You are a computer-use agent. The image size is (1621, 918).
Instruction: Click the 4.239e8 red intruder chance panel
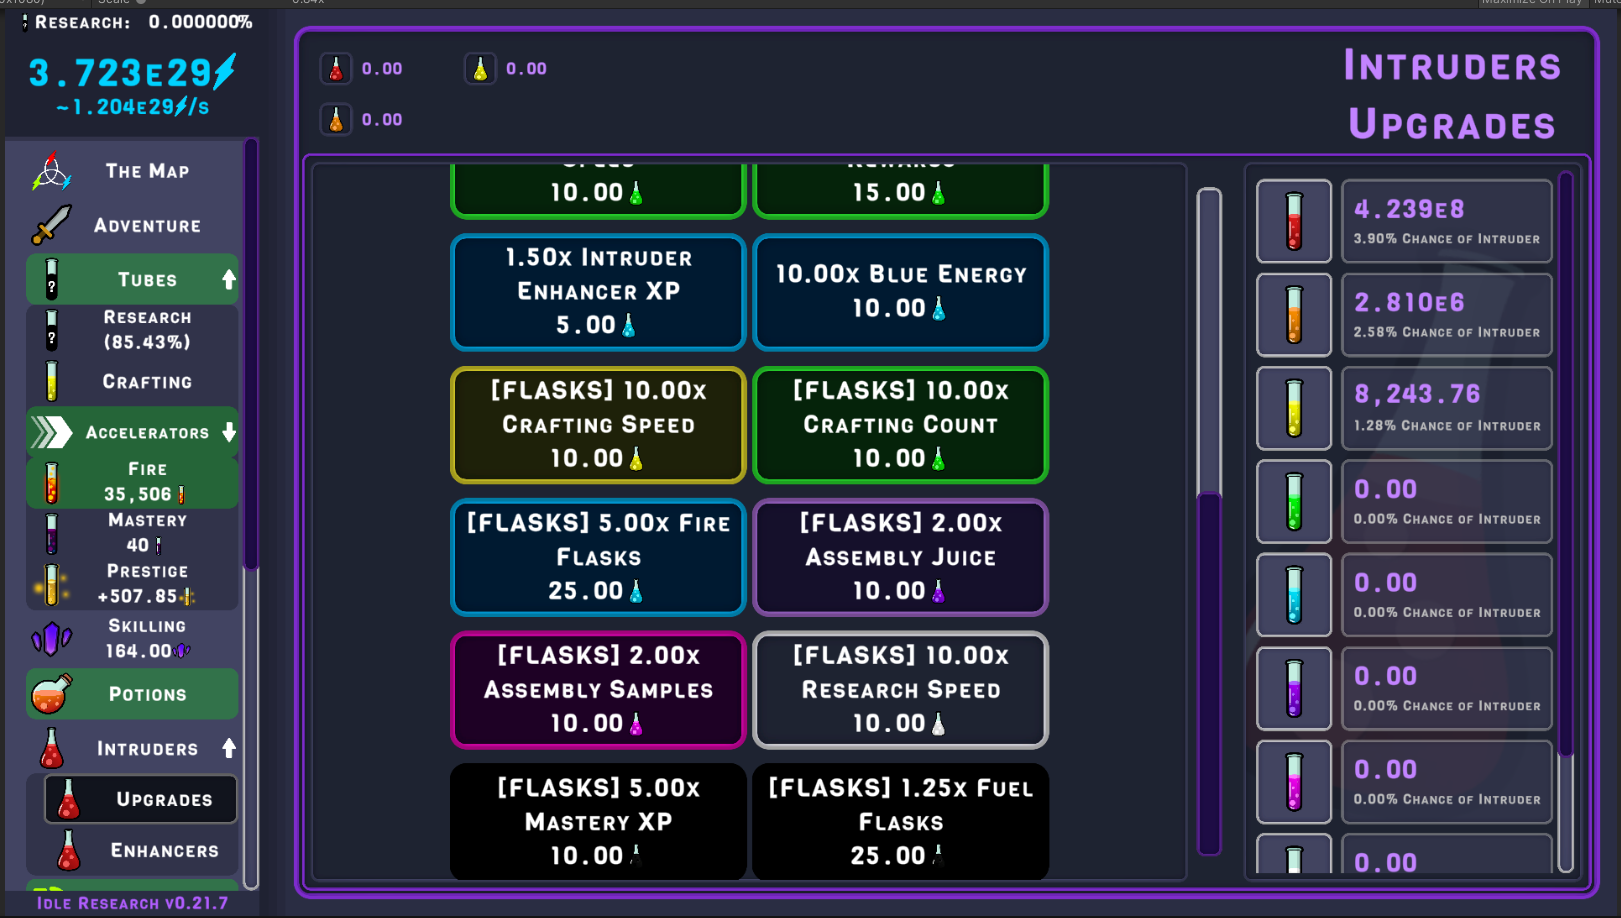(1446, 221)
